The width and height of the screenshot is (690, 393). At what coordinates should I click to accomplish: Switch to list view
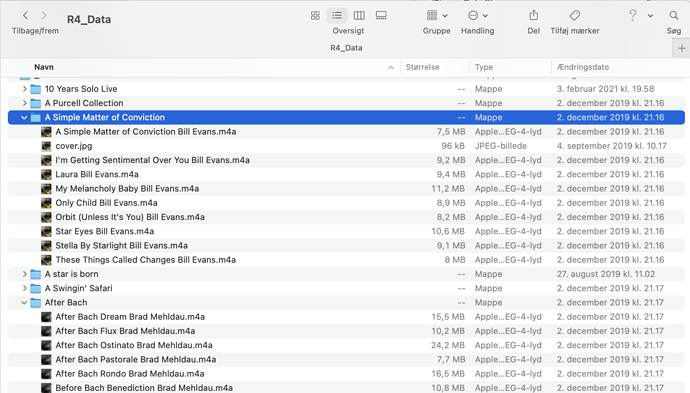337,15
